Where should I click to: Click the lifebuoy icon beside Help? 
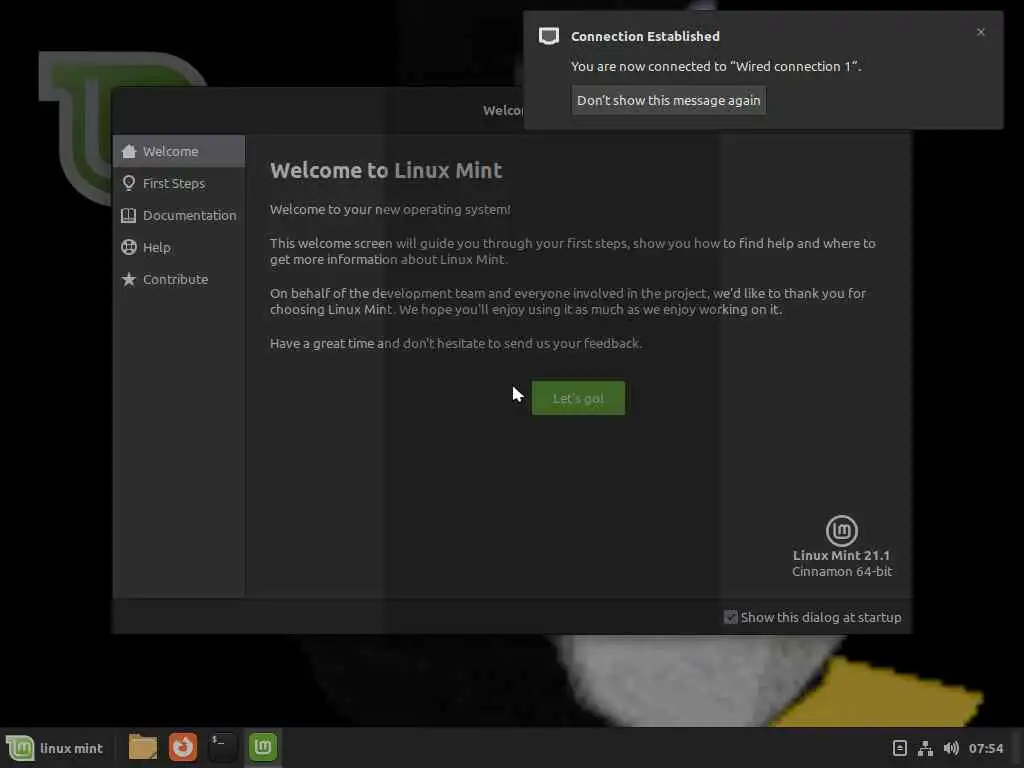click(x=129, y=247)
